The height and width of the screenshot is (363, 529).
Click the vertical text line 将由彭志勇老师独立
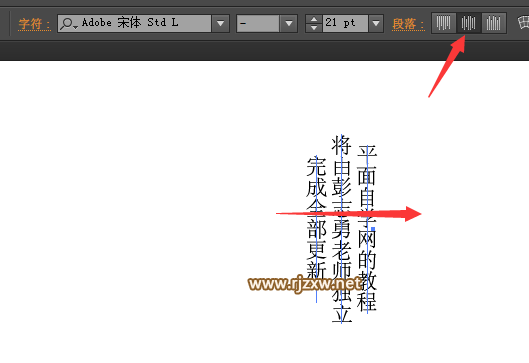coord(341,229)
